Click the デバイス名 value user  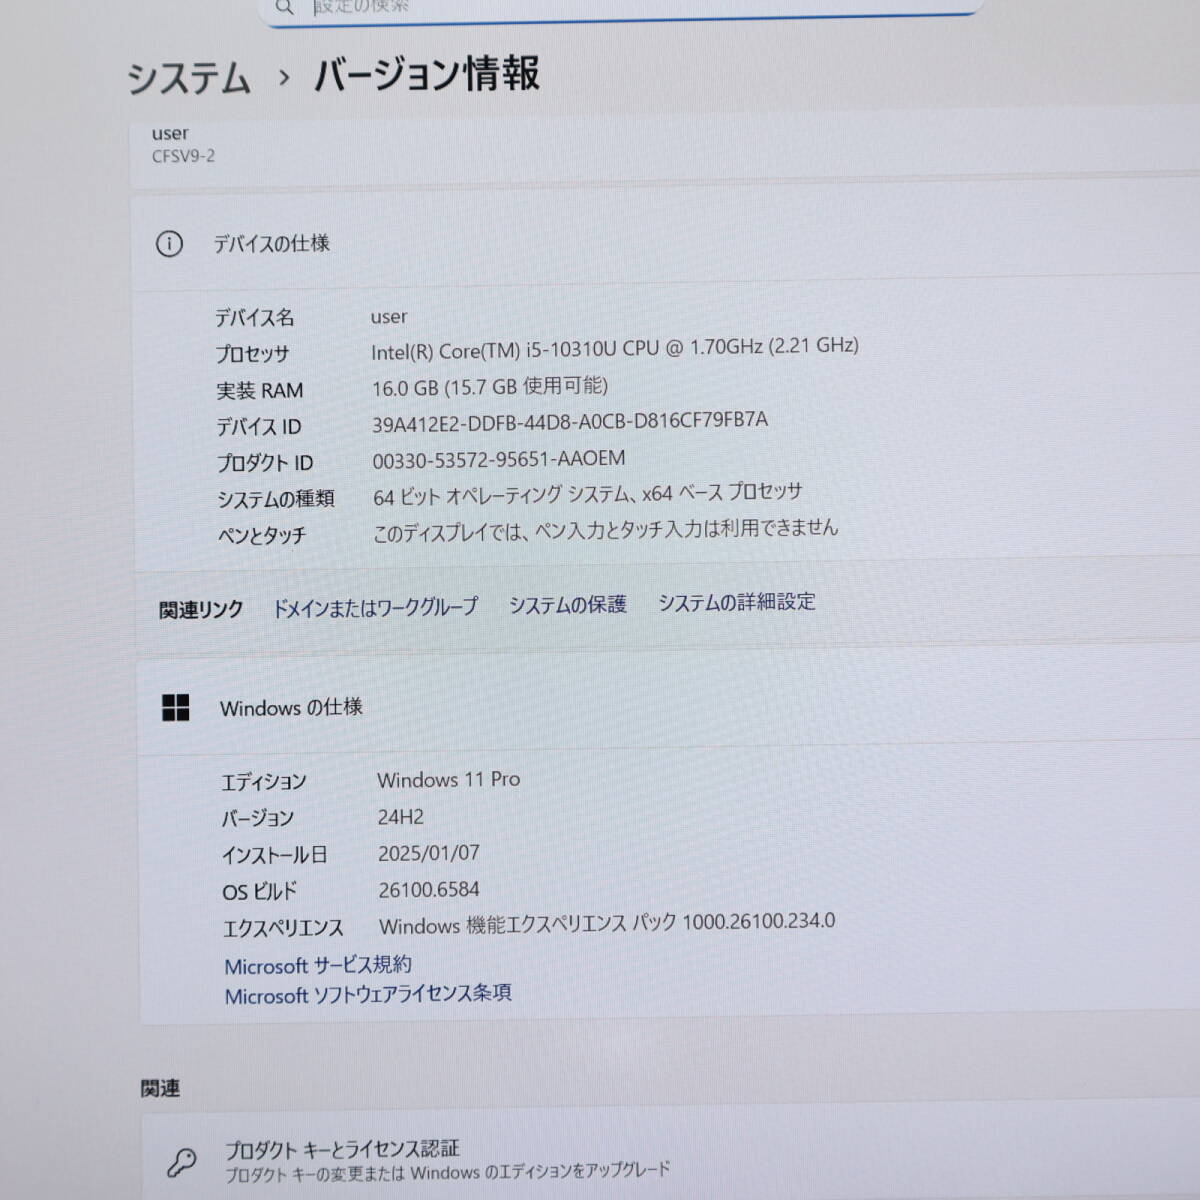389,317
